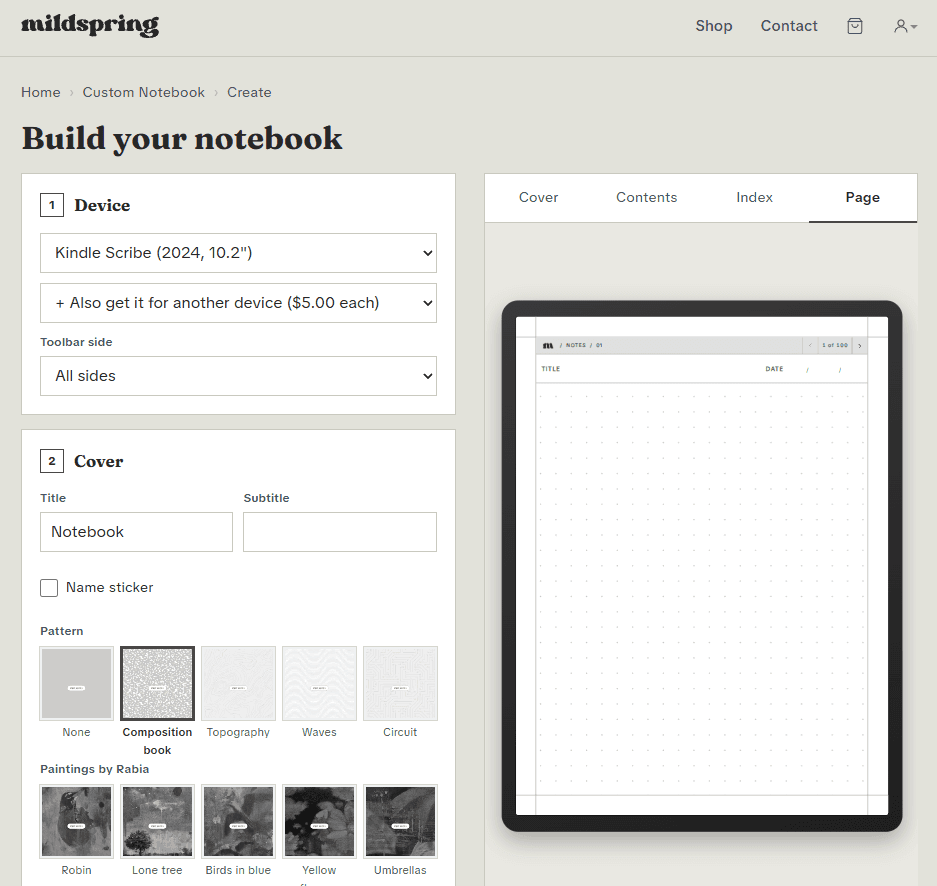Go to next page arrow in preview
The height and width of the screenshot is (886, 937).
coord(860,345)
